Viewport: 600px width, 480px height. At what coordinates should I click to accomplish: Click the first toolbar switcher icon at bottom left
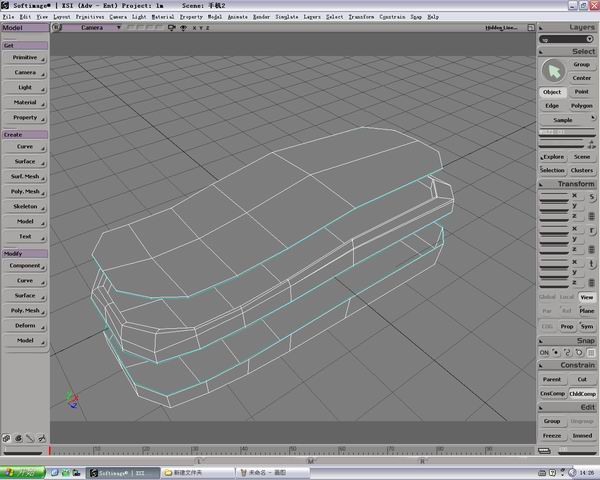6,438
